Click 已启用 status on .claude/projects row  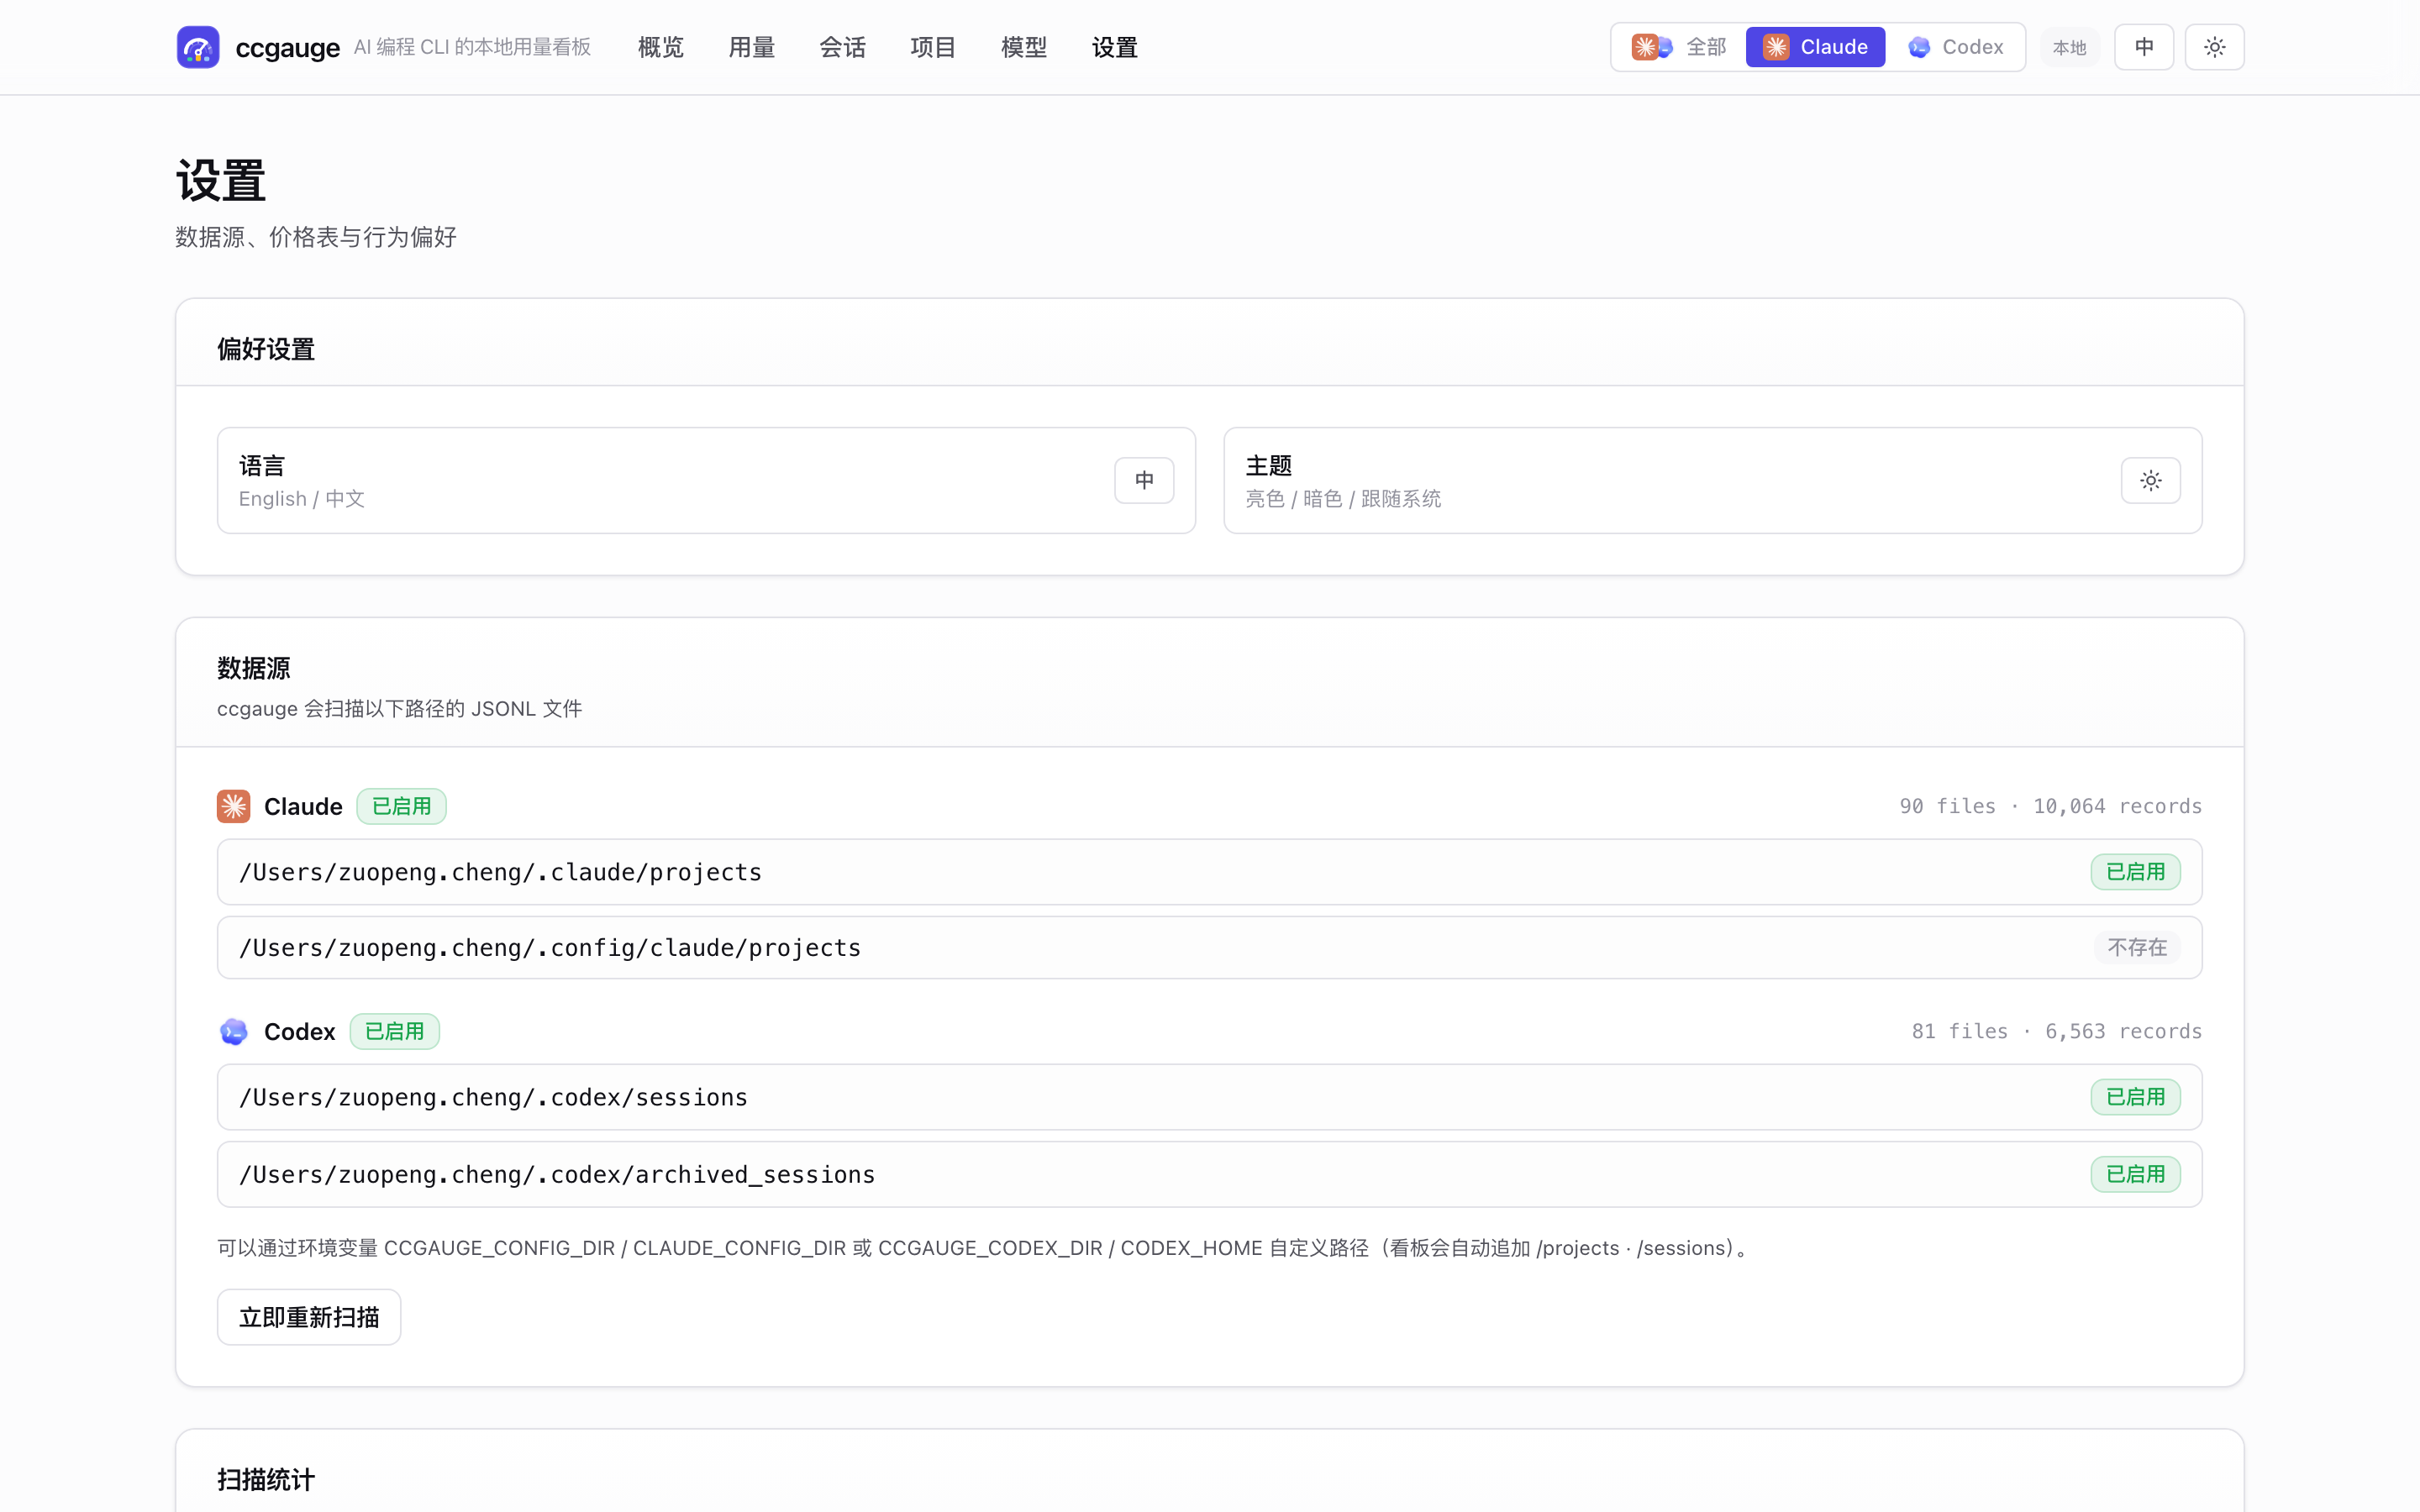[x=2135, y=872]
